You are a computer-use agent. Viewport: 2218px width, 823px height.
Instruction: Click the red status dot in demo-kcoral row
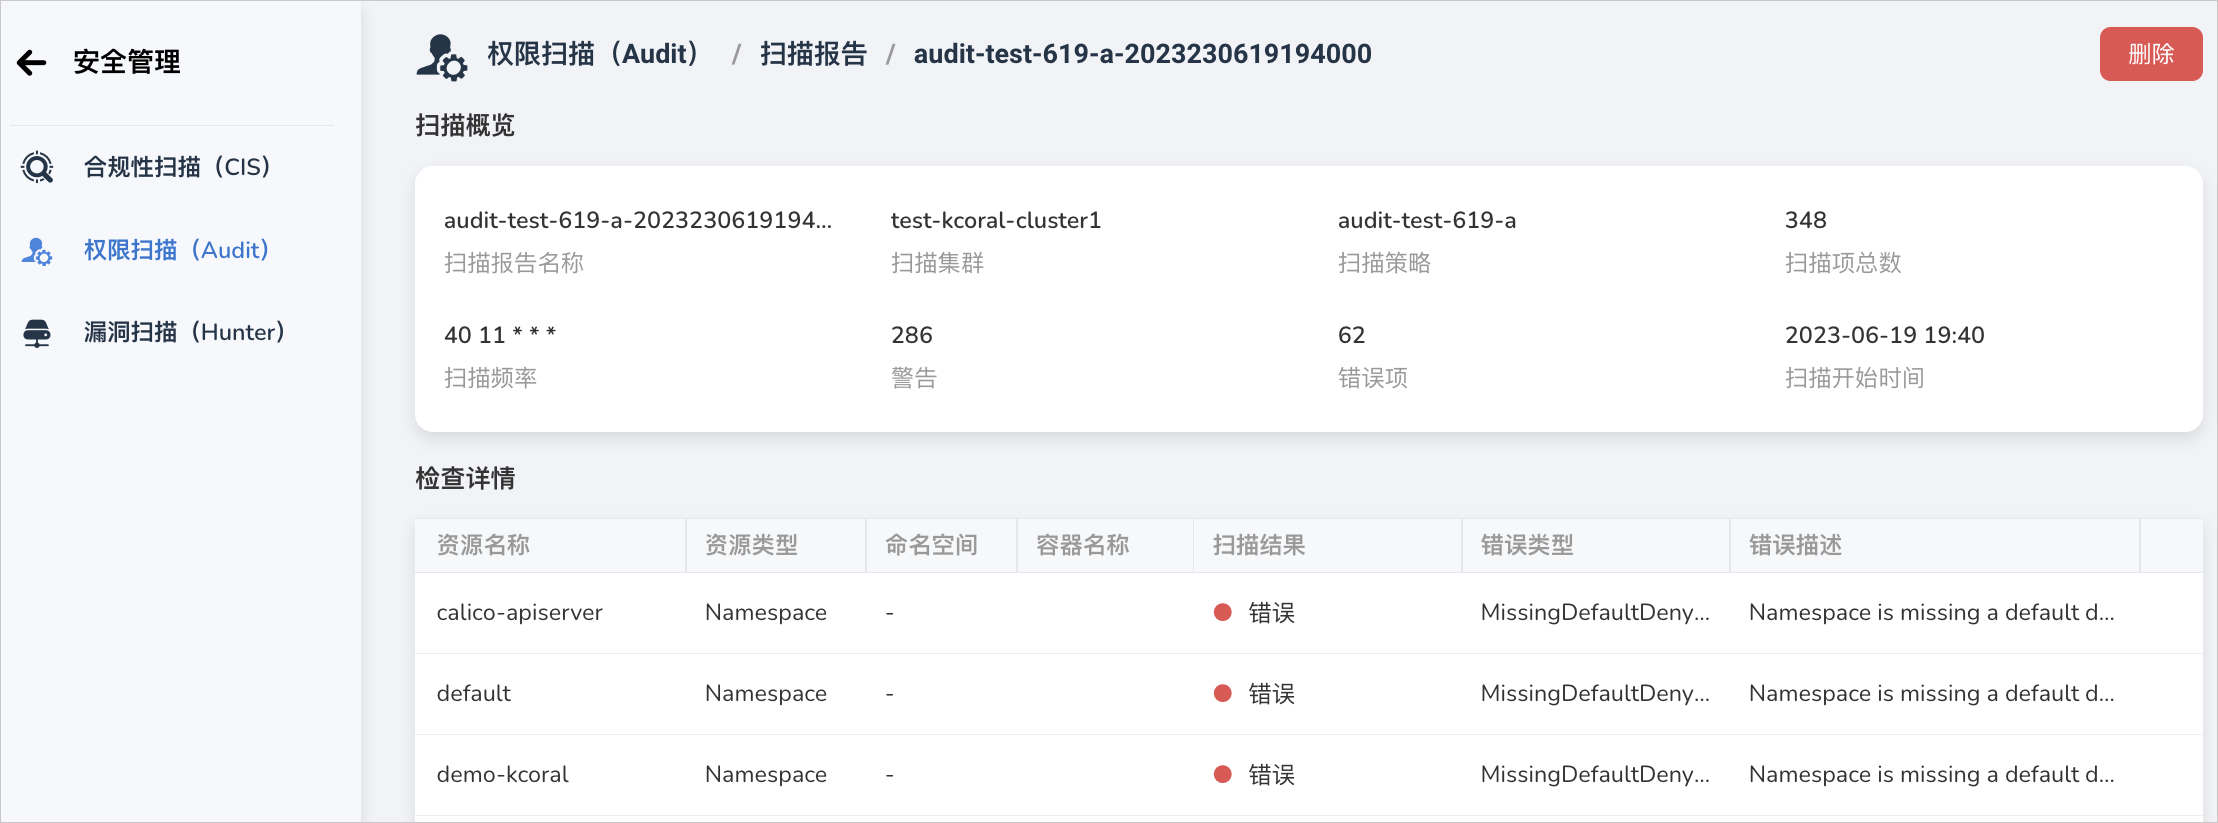pos(1222,774)
